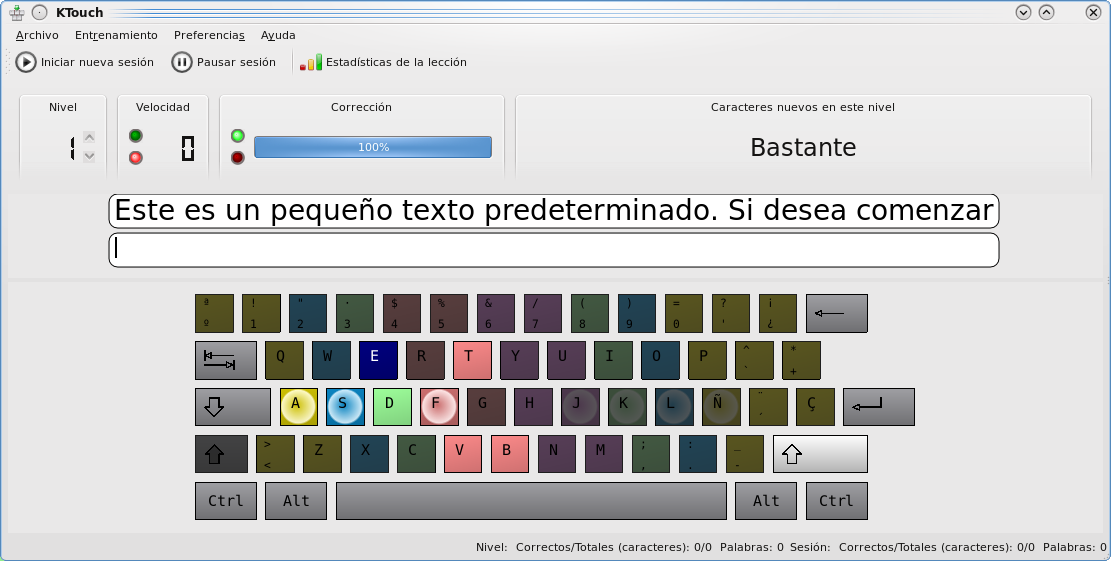The width and height of the screenshot is (1111, 561).
Task: Click the I key
Action: click(x=613, y=360)
